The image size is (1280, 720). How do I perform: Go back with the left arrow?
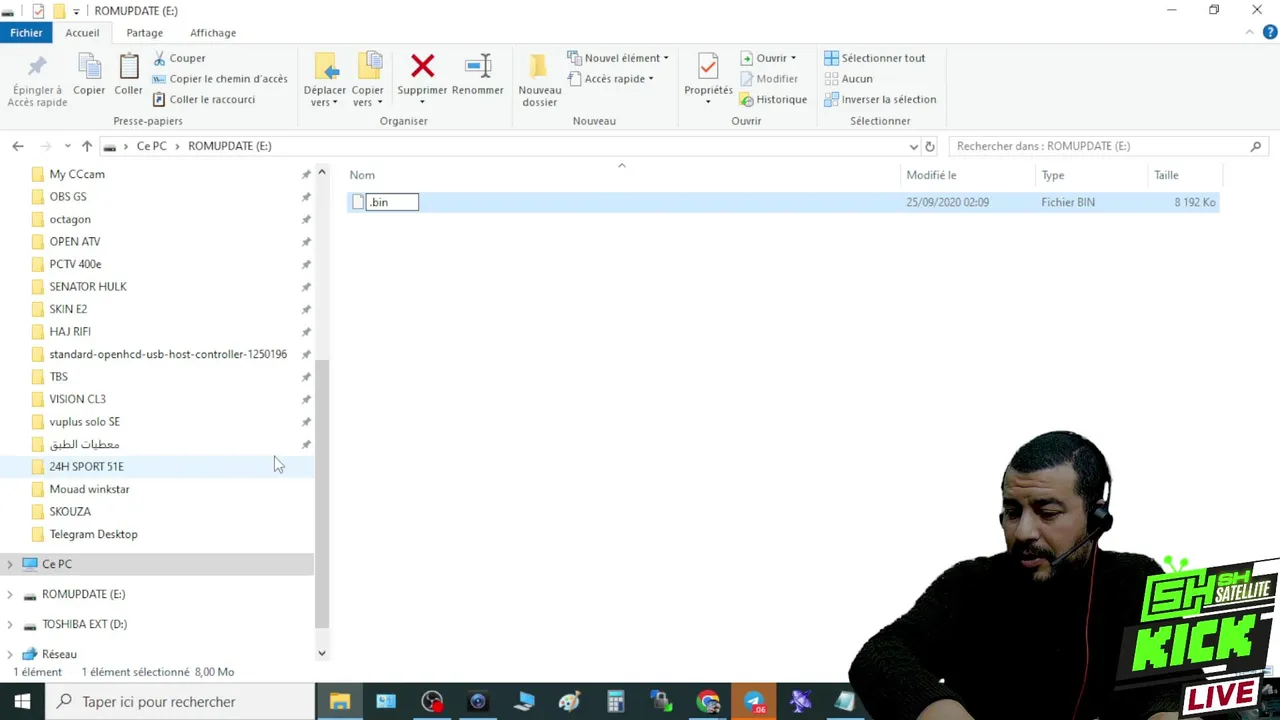pyautogui.click(x=18, y=146)
